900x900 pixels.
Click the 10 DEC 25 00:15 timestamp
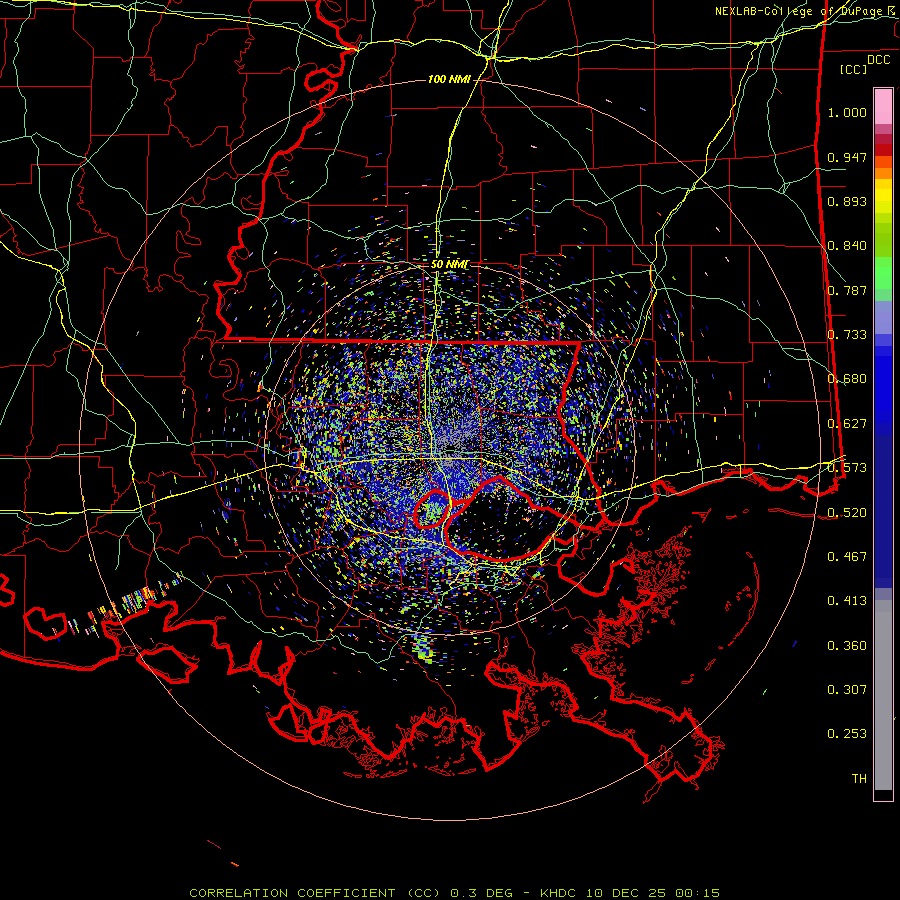(x=653, y=893)
